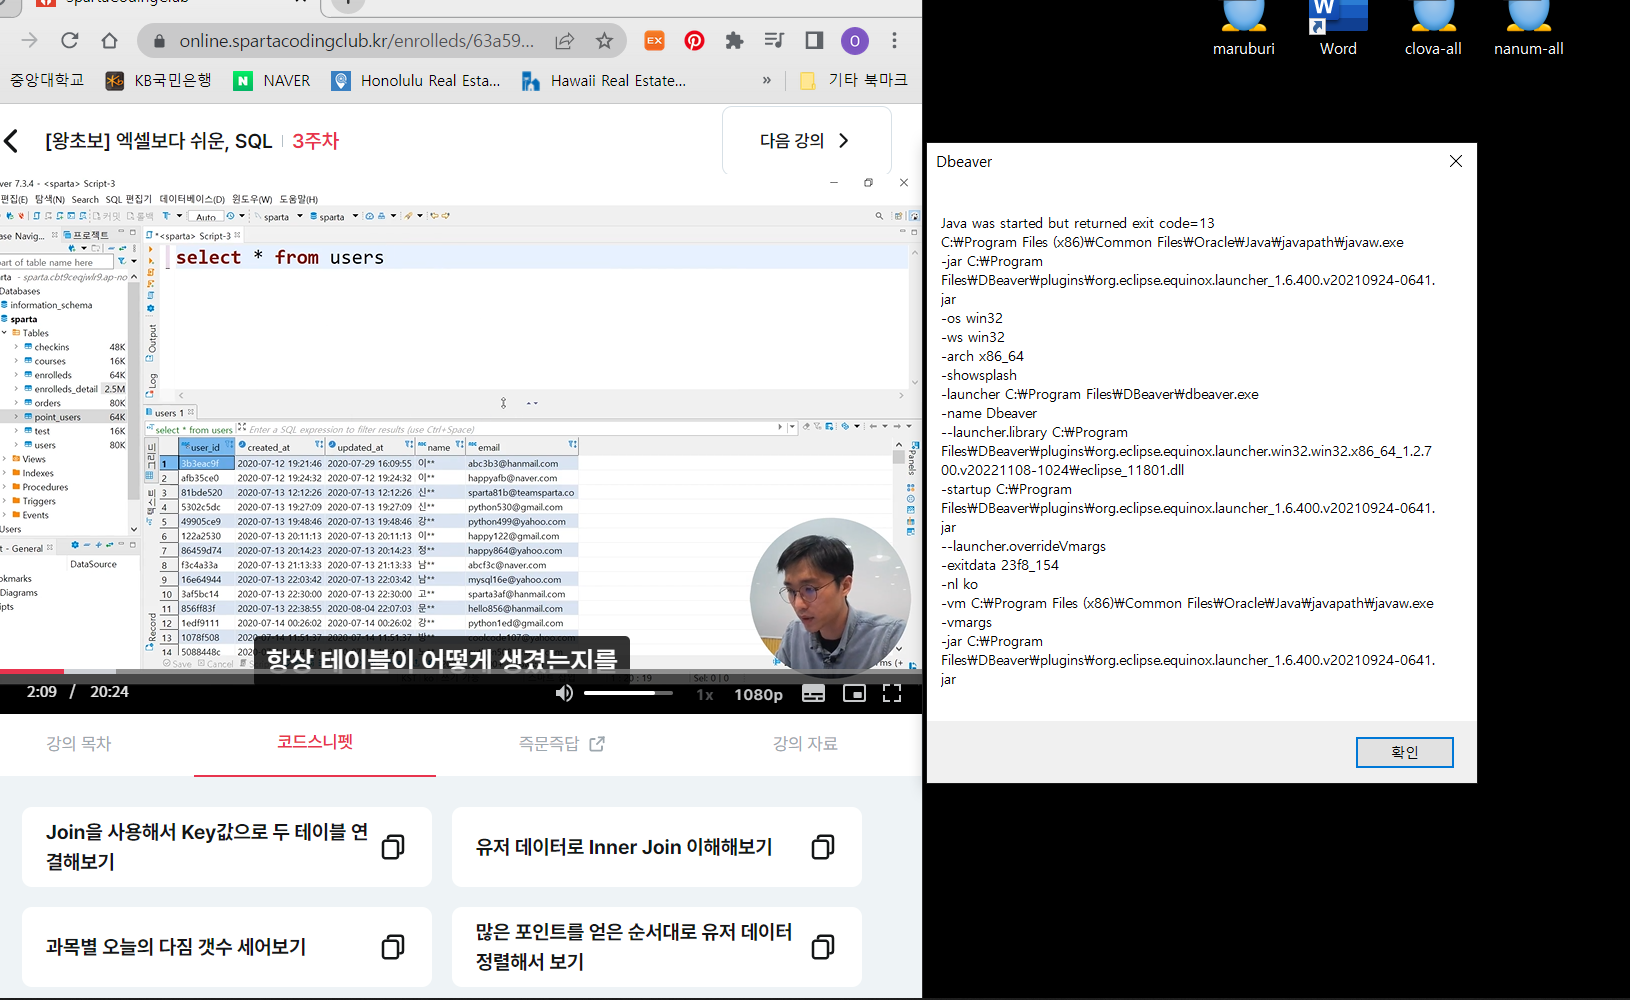Enable picture-in-picture mode

854,693
